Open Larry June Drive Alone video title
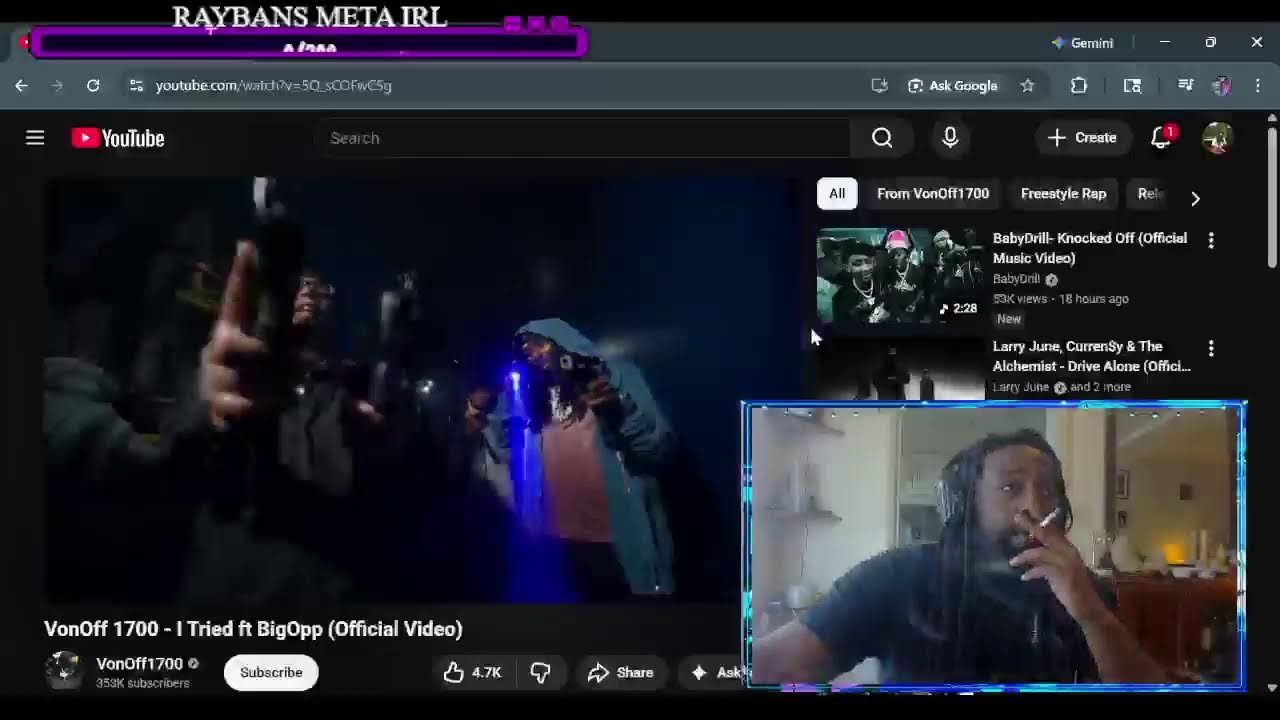This screenshot has width=1280, height=720. pyautogui.click(x=1091, y=356)
